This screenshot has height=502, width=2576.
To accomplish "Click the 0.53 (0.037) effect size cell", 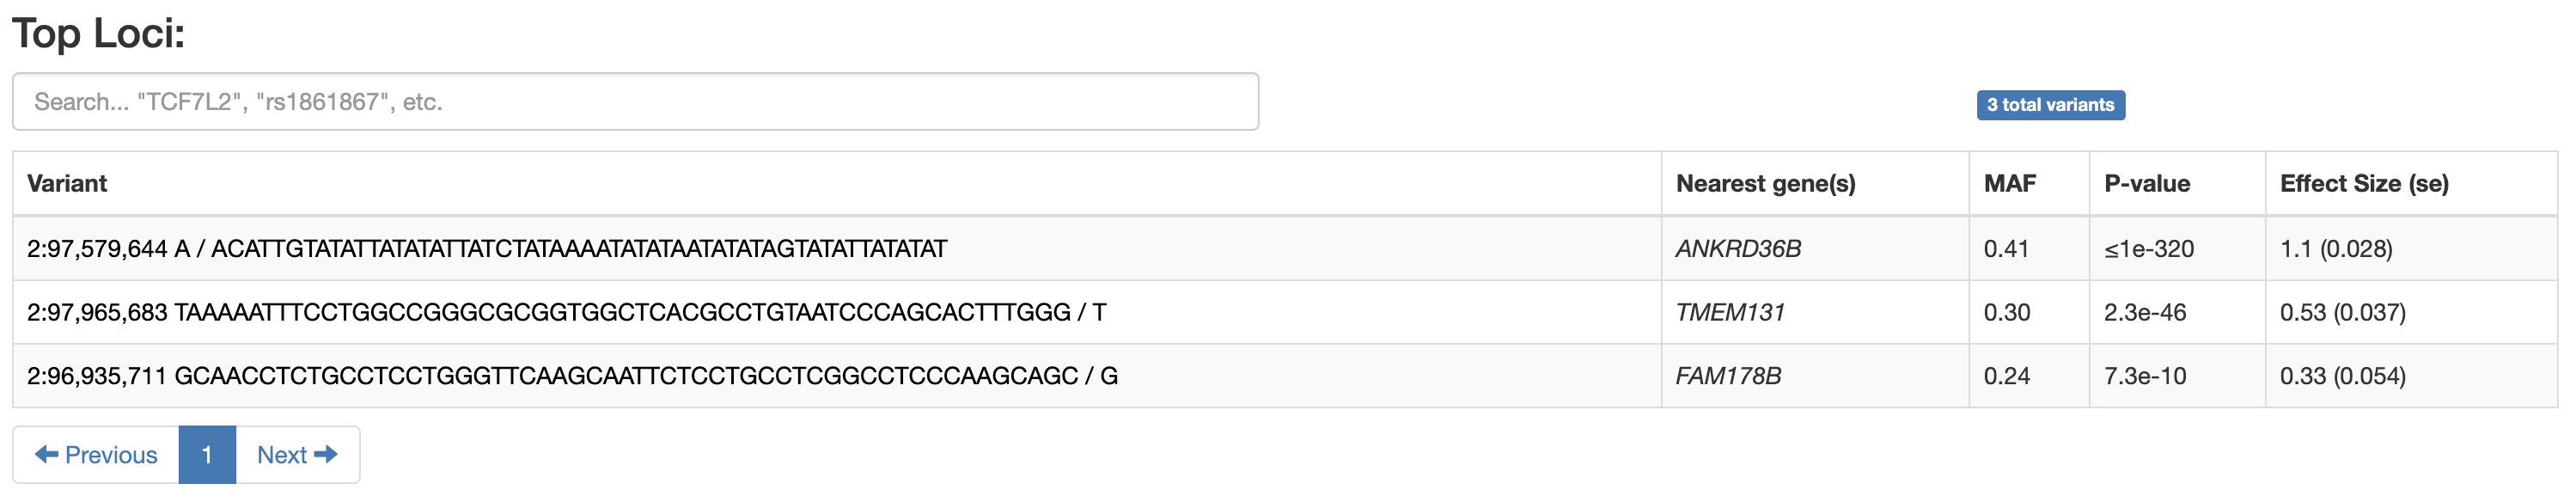I will click(x=2342, y=313).
